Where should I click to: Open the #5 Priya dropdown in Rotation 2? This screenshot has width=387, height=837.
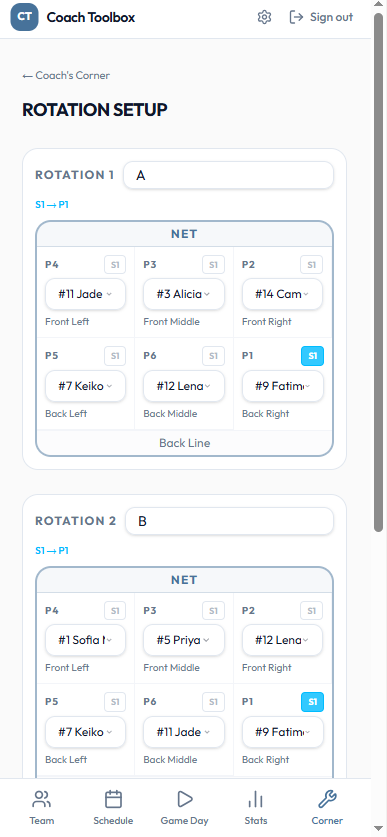click(x=184, y=639)
